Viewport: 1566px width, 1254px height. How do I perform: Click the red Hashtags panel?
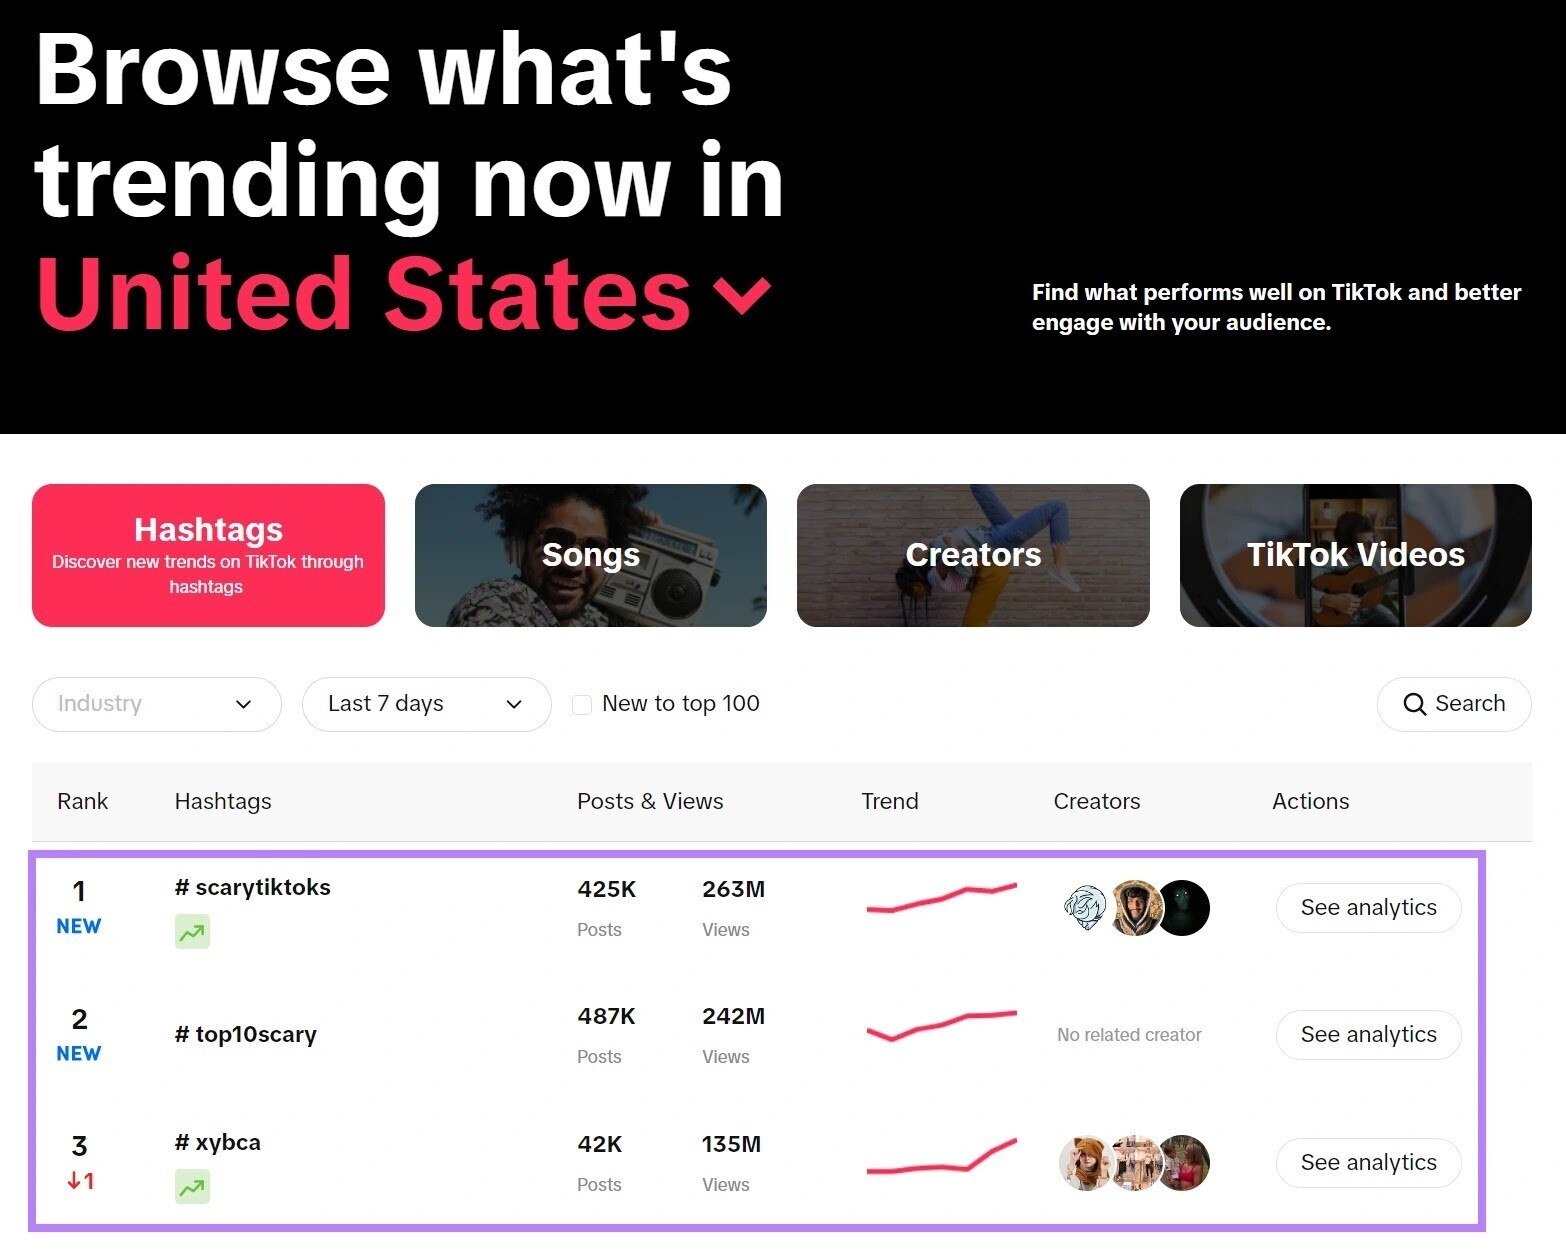tap(208, 555)
